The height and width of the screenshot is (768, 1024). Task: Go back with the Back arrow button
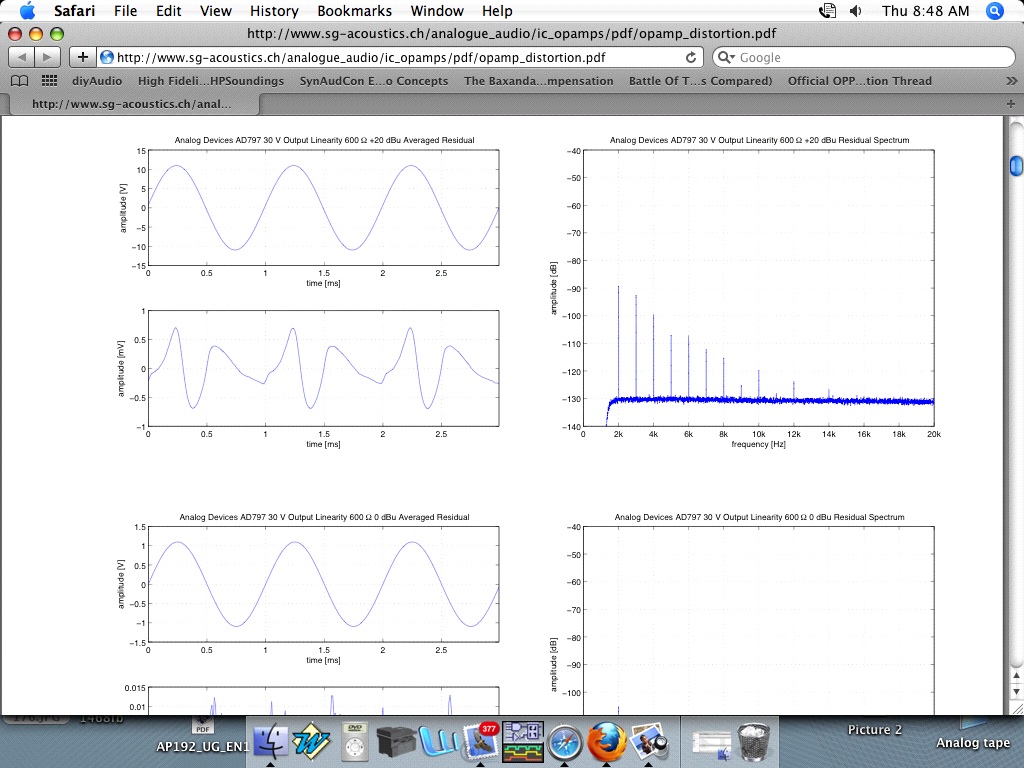(x=22, y=57)
